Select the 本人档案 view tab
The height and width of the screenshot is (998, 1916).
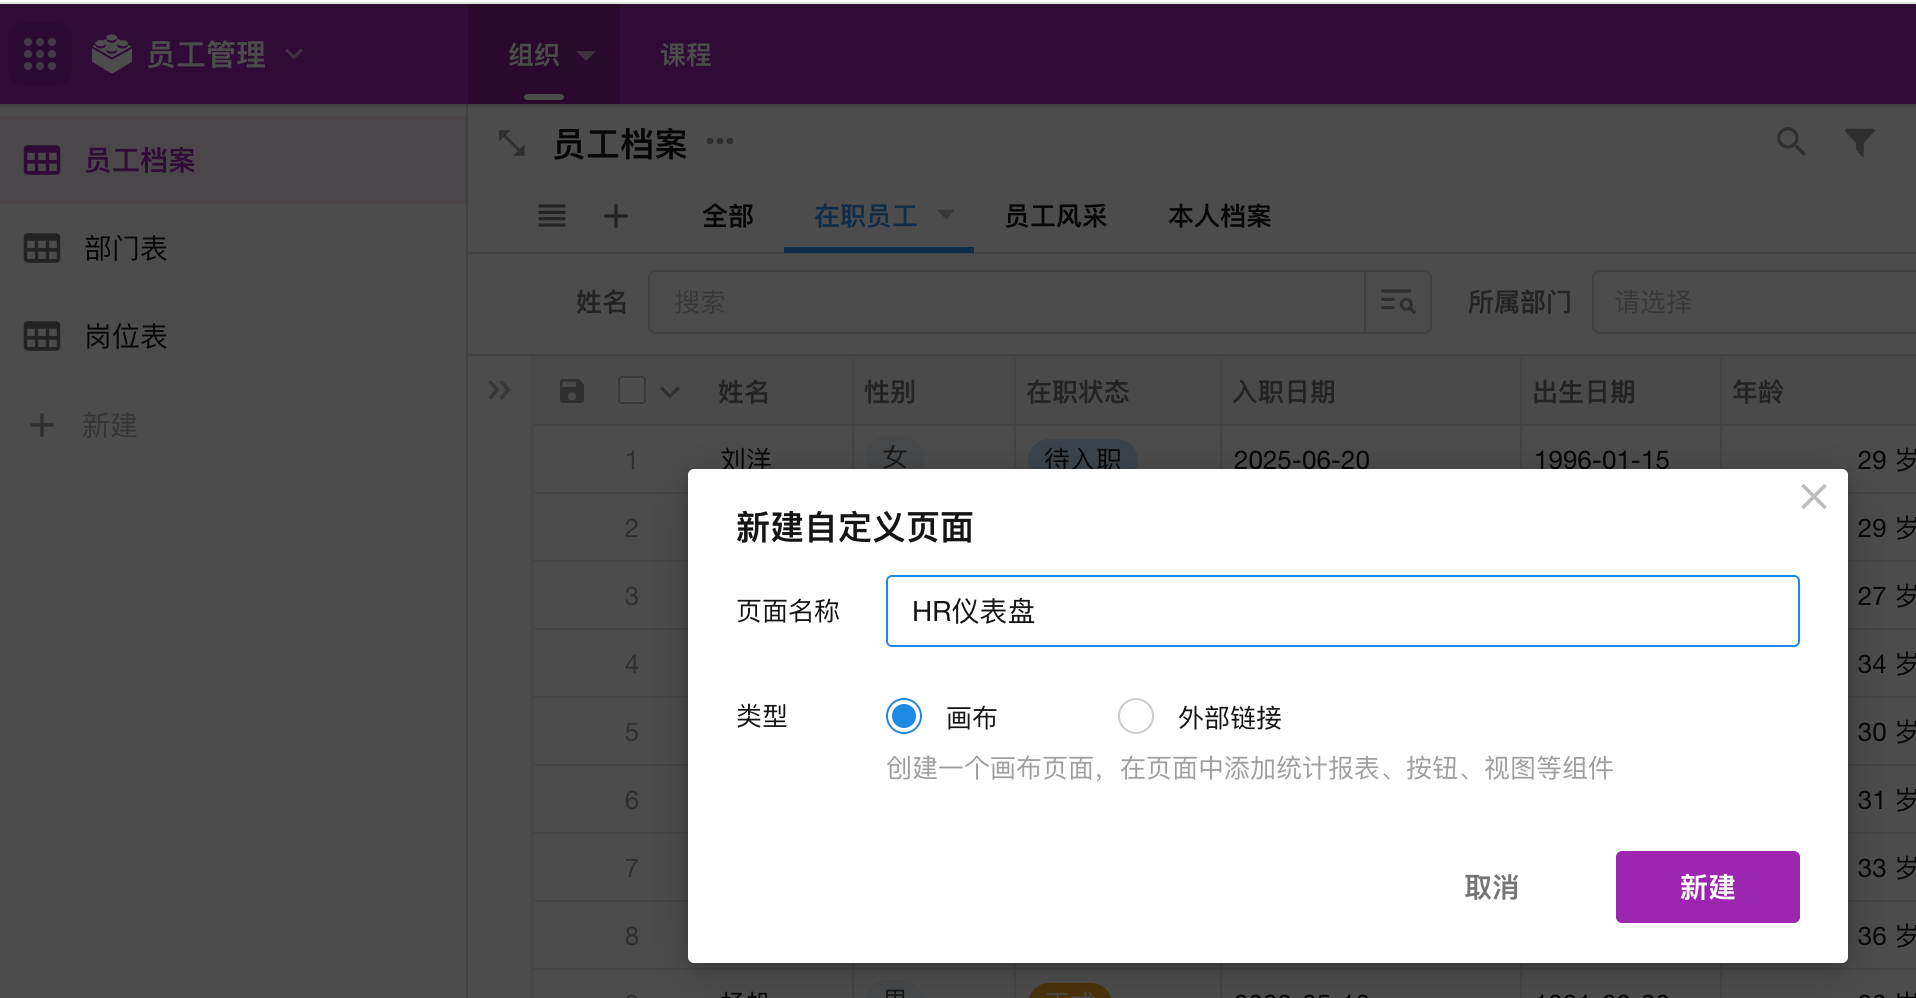coord(1220,216)
